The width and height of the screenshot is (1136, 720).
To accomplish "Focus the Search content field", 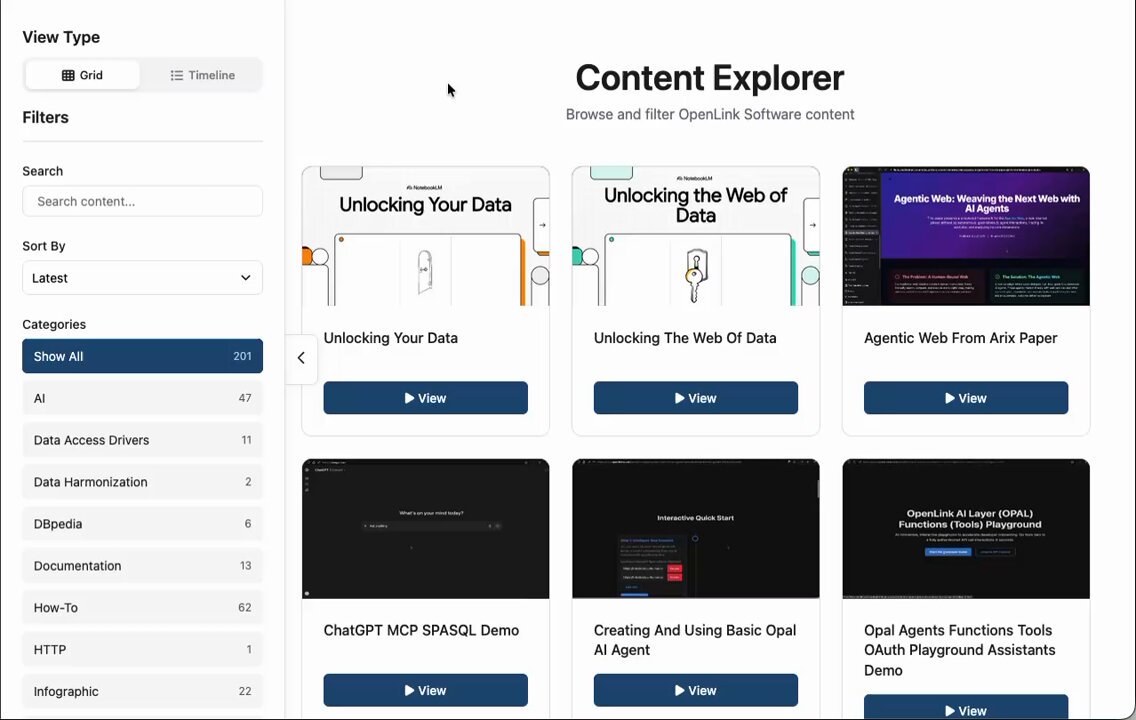I will (143, 201).
